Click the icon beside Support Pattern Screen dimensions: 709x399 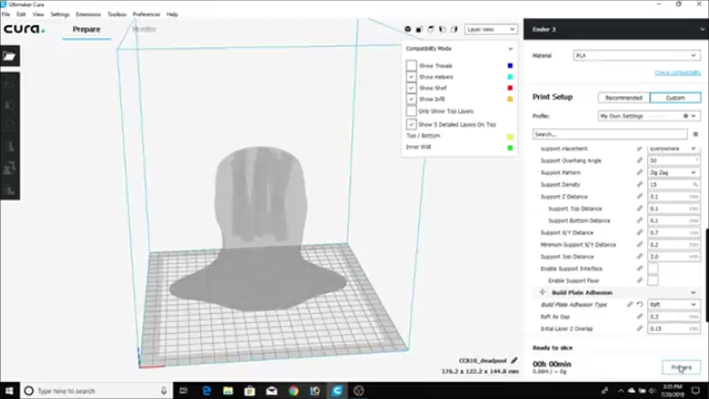(639, 172)
